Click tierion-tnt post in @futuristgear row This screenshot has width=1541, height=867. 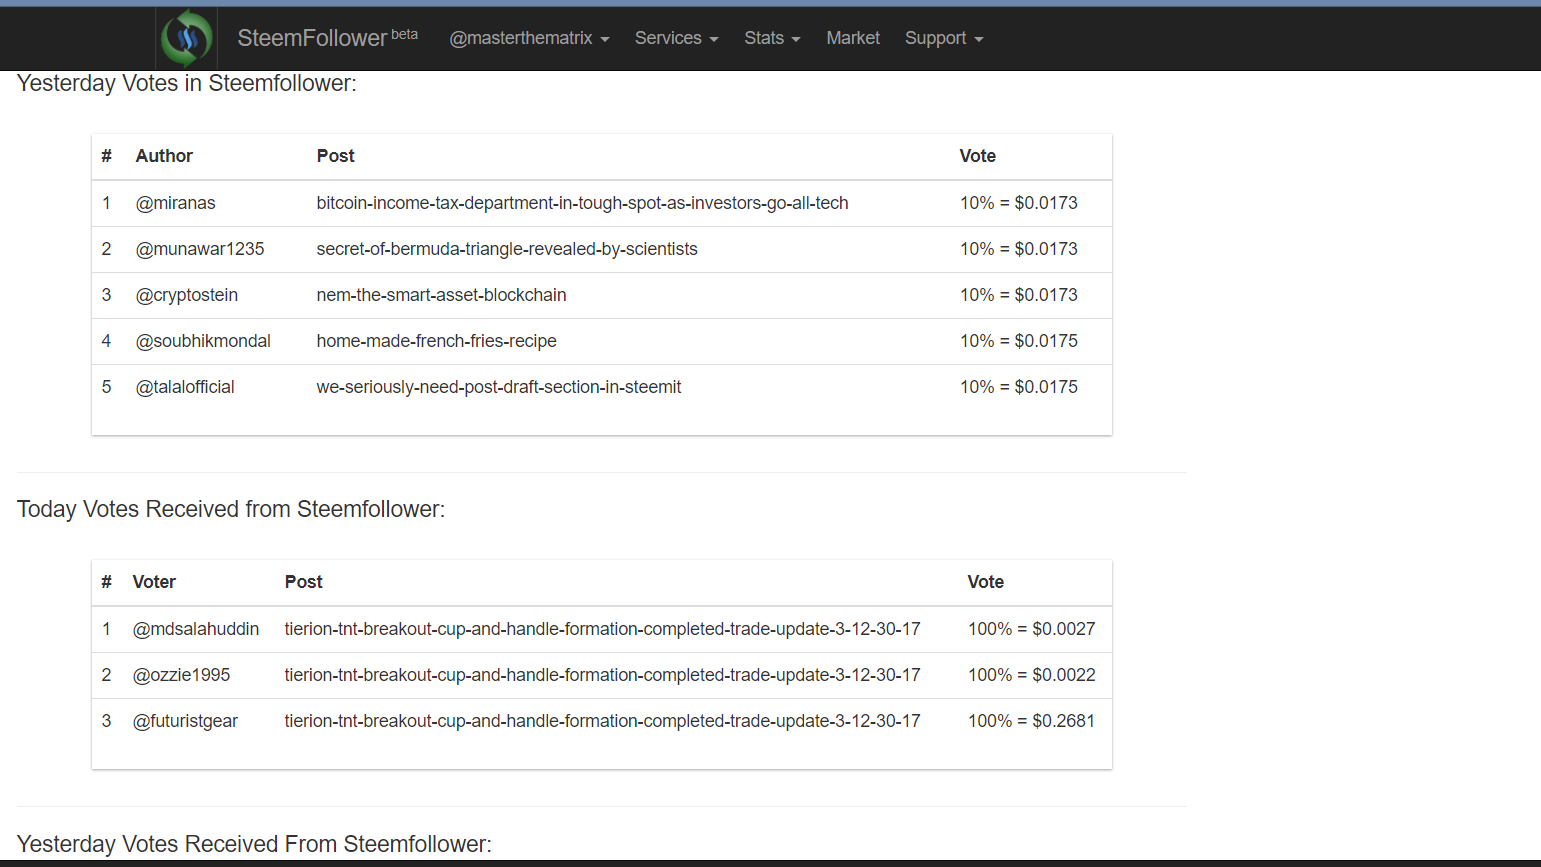coord(602,721)
